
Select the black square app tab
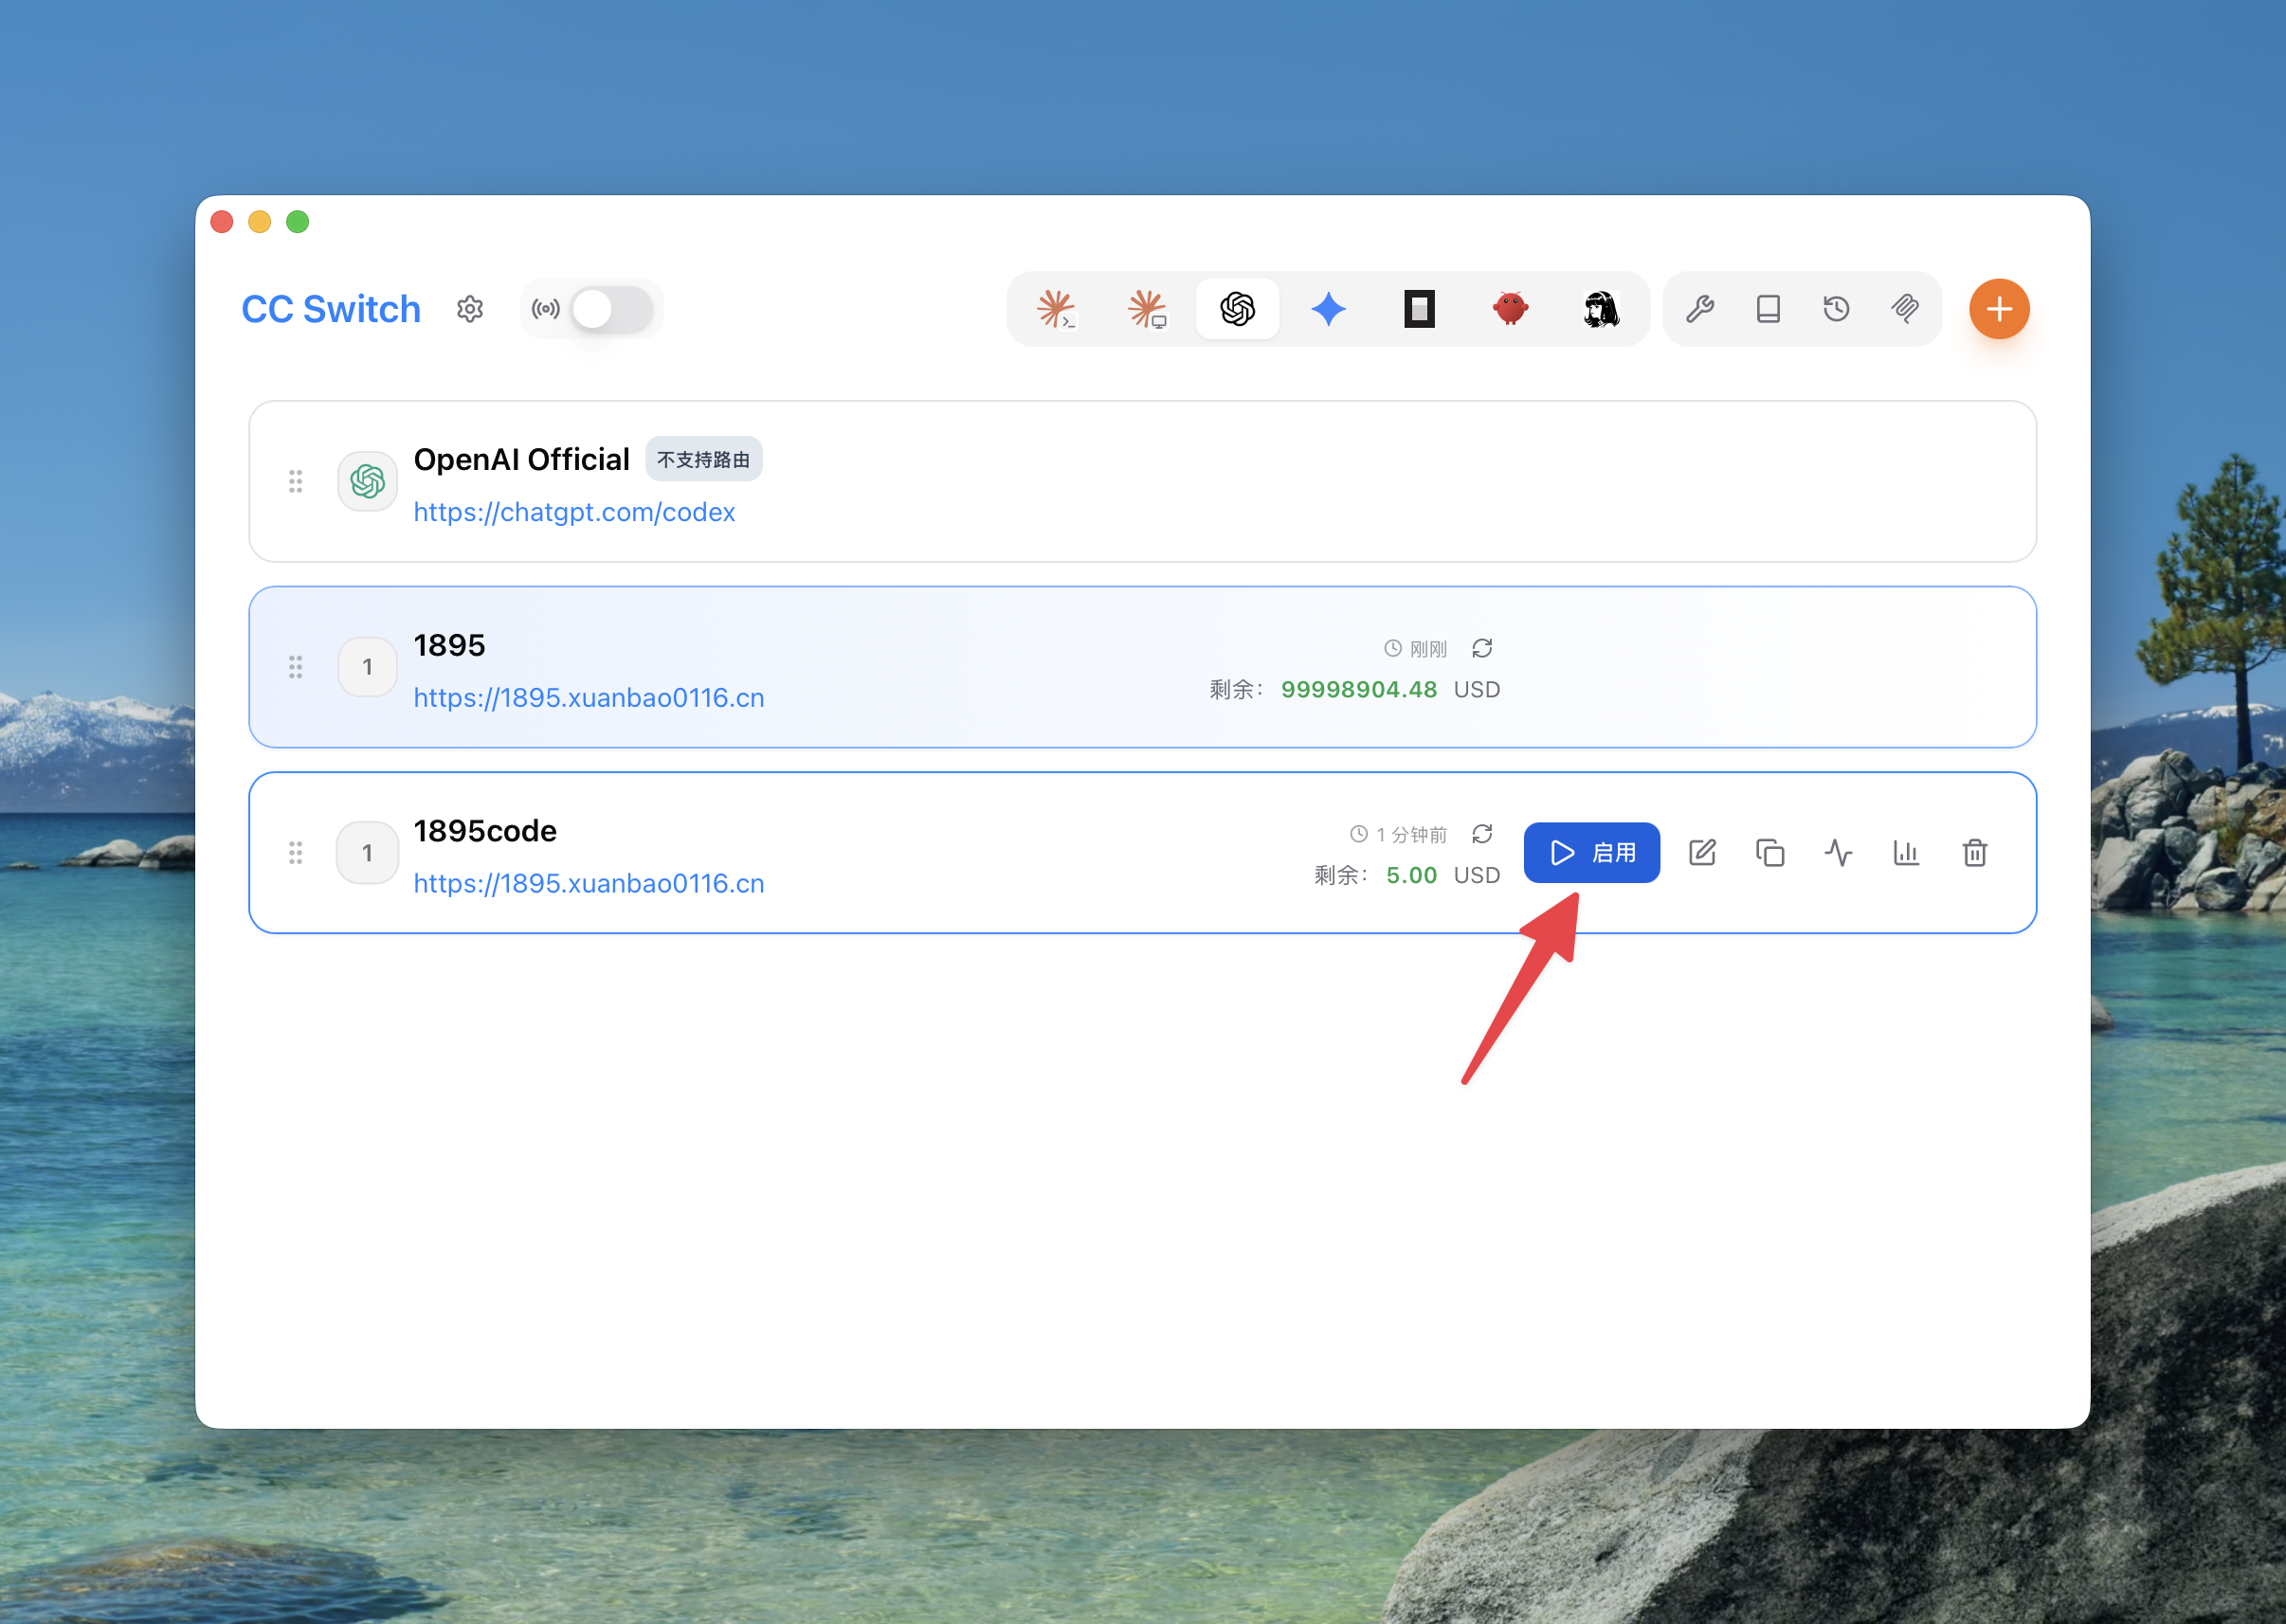(1419, 309)
